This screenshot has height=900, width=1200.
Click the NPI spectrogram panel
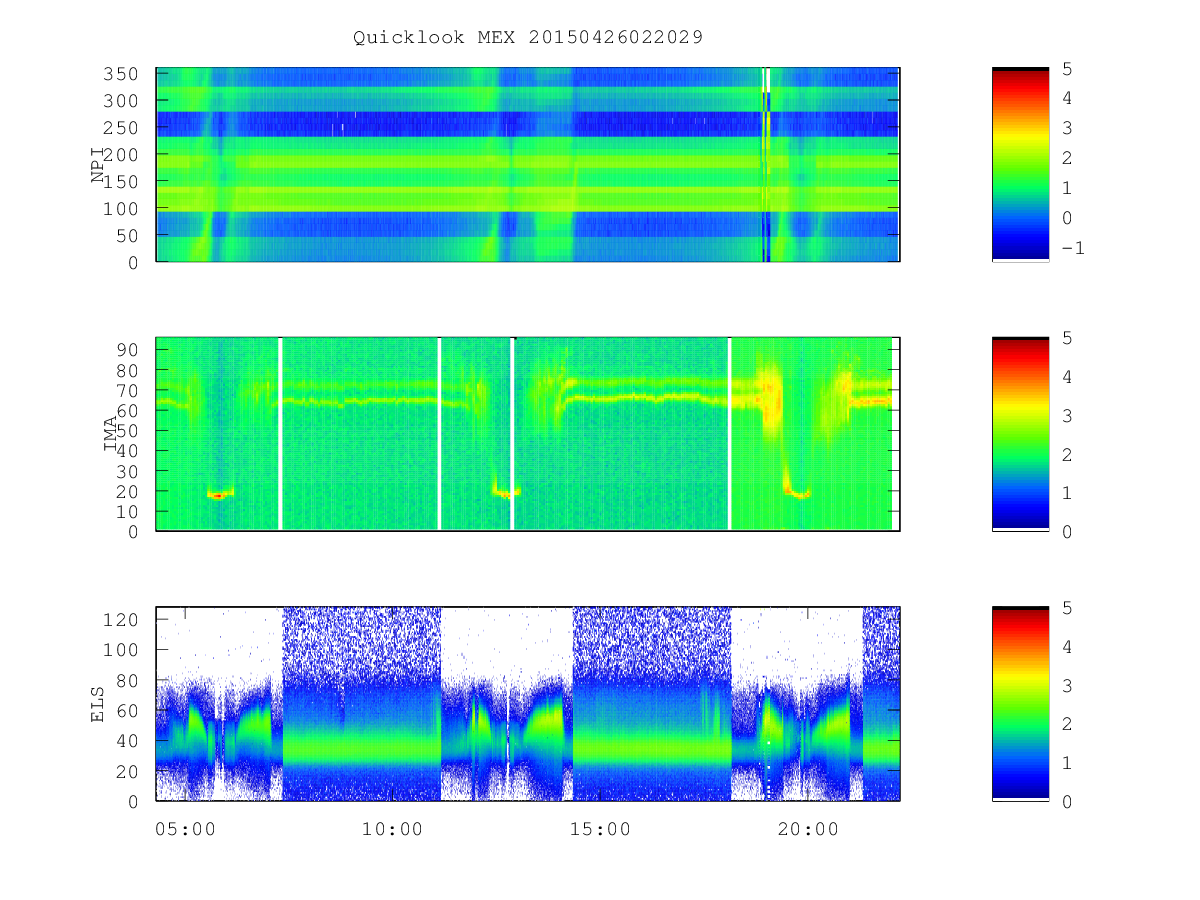(528, 164)
